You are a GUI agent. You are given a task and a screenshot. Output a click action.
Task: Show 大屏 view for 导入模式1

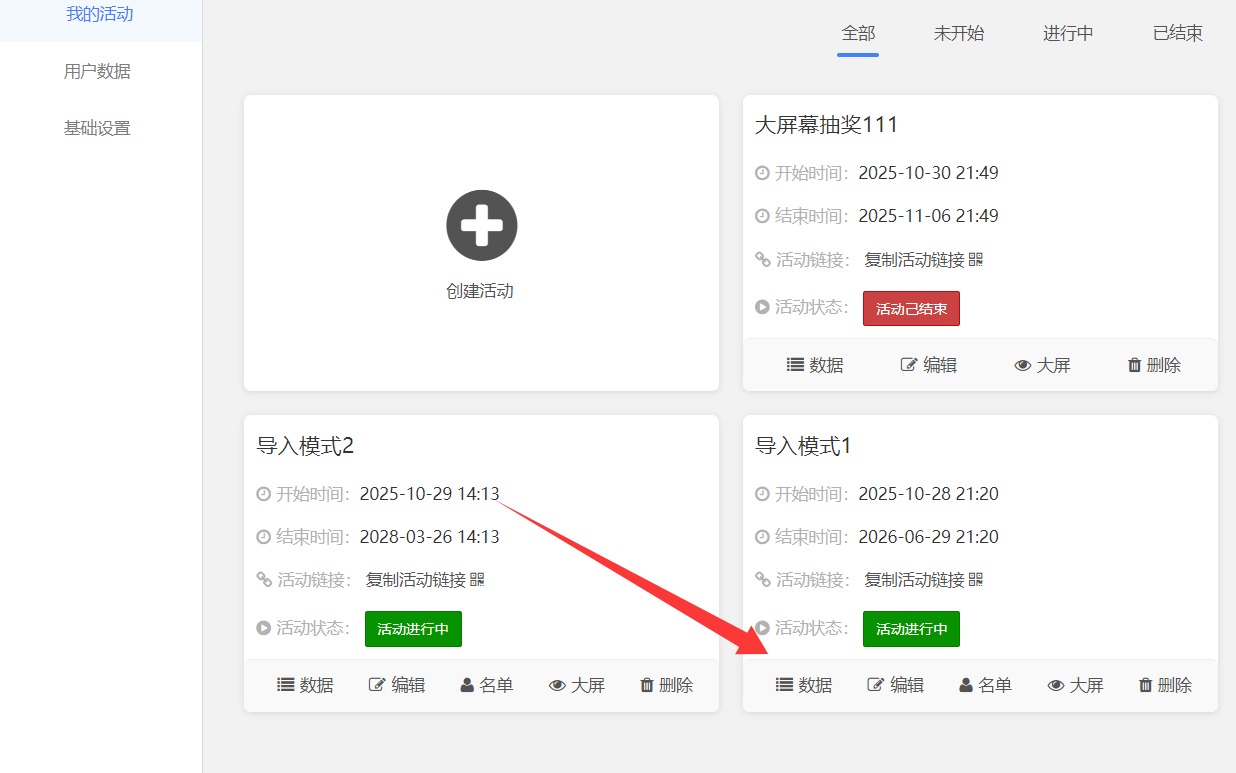(1075, 685)
